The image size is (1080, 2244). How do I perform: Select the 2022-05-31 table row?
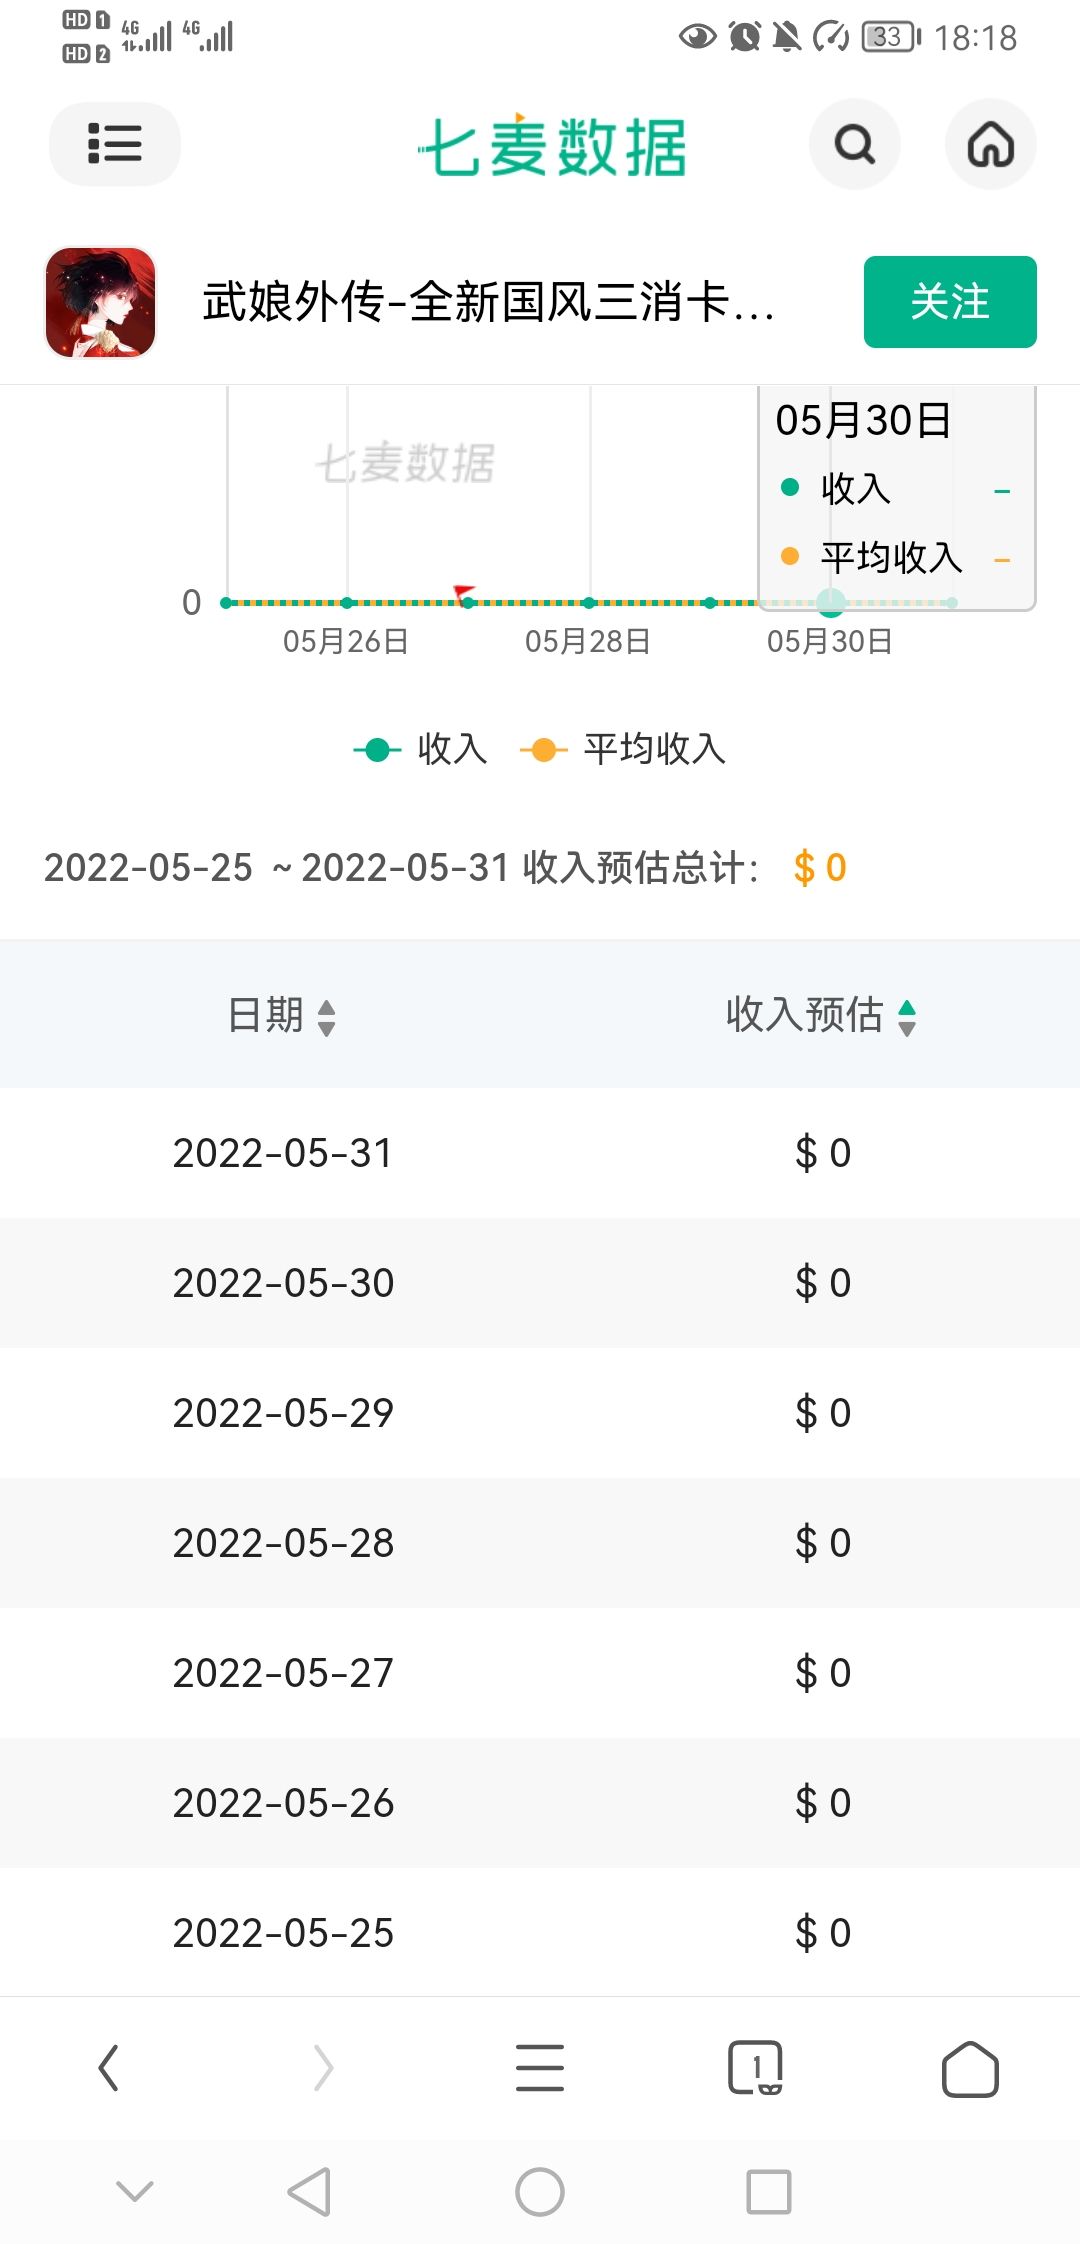540,1153
